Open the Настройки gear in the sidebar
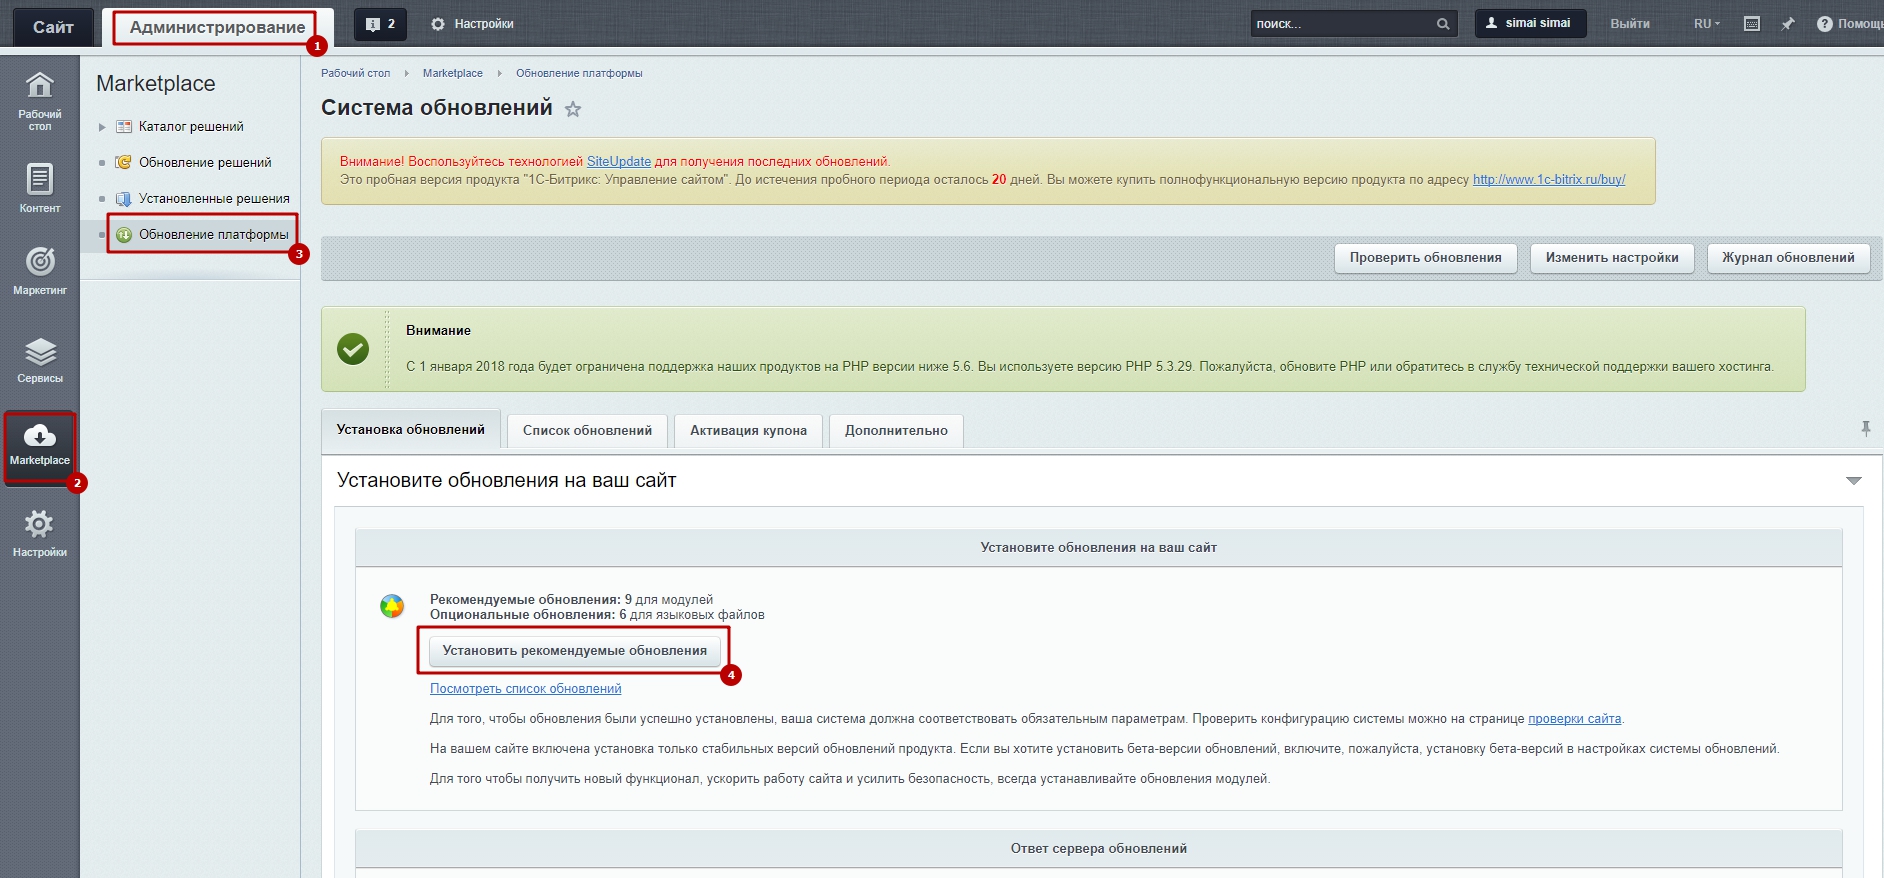 point(39,533)
